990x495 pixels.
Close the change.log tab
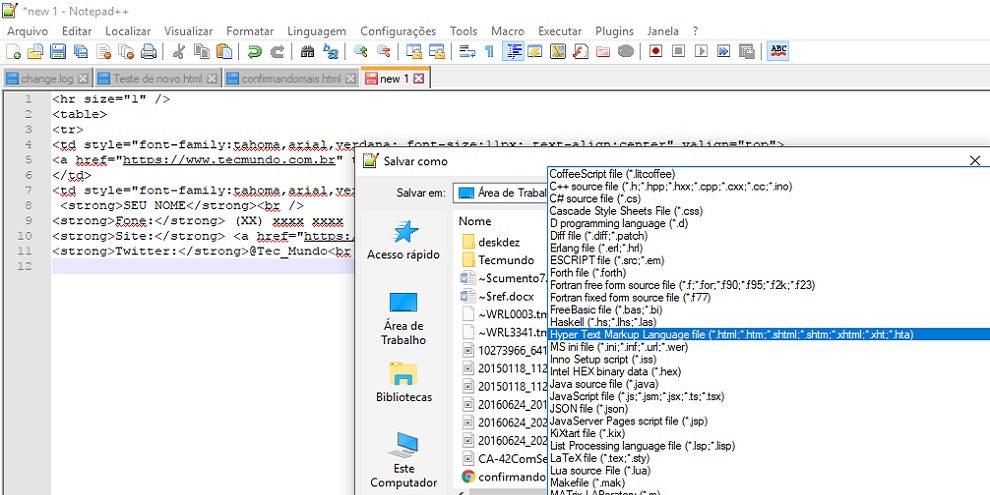(x=83, y=79)
